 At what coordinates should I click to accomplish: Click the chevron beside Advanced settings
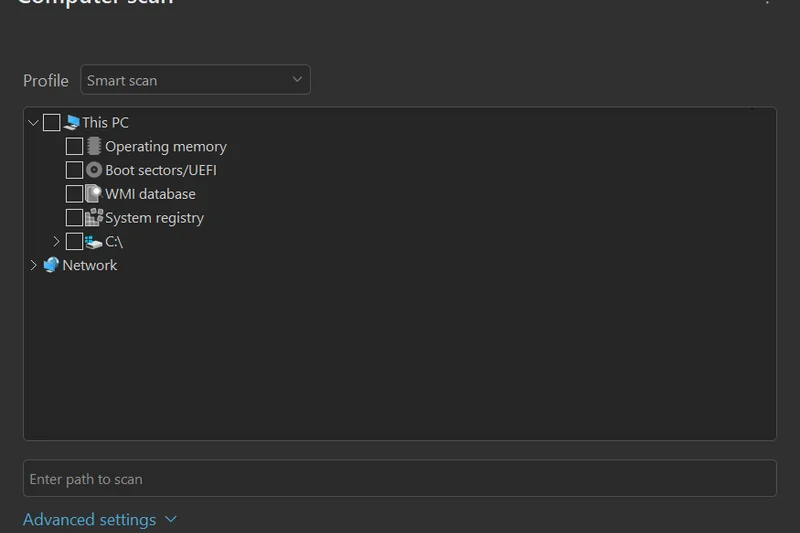(x=170, y=520)
